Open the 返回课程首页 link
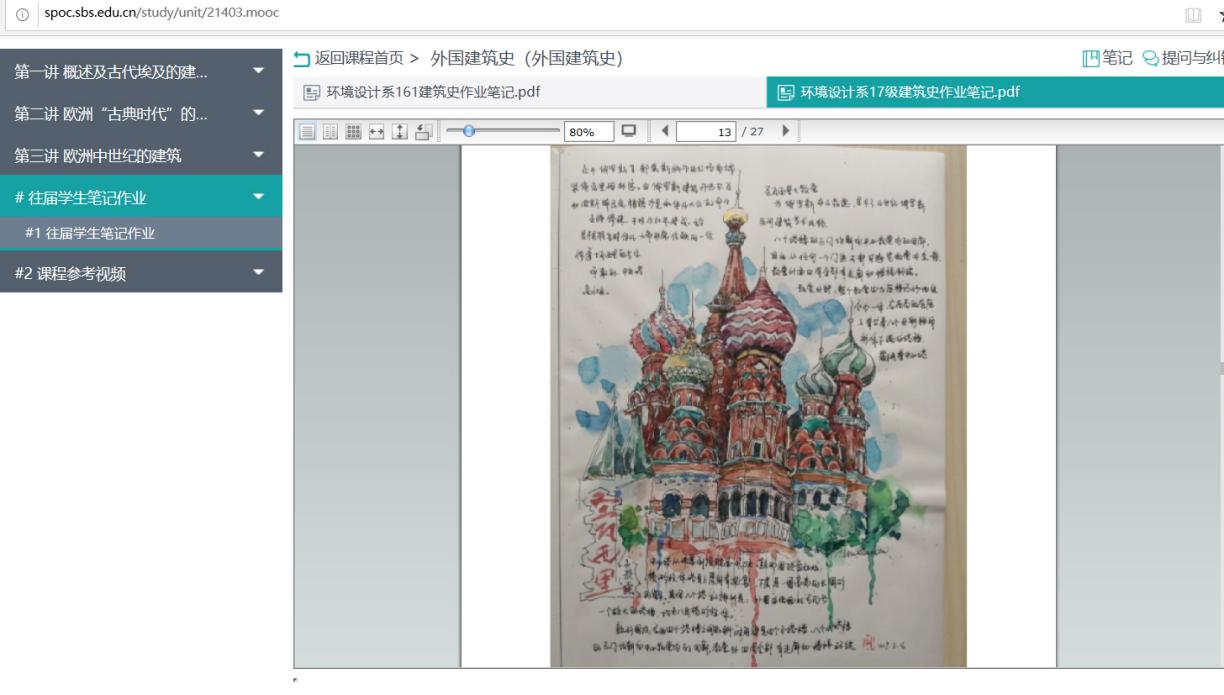Screen dimensions: 1224x695 click(x=347, y=57)
